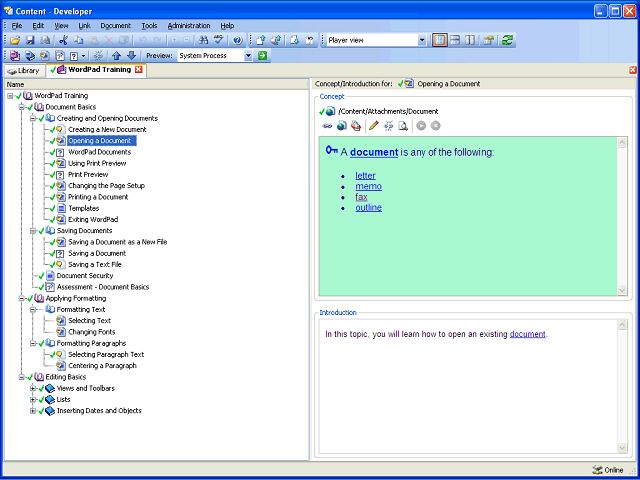Click the document link in Introduction text
This screenshot has height=480, width=640.
point(527,334)
